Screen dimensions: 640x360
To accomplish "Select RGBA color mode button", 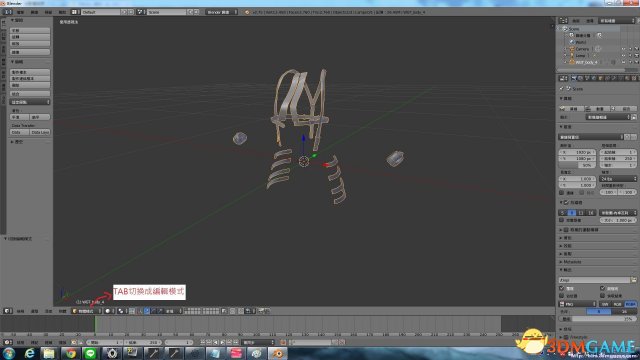I will point(630,304).
